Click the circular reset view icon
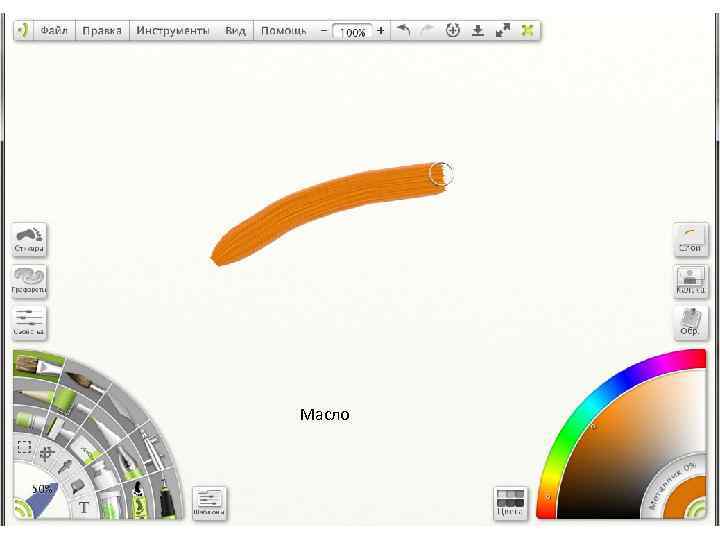 click(x=453, y=31)
